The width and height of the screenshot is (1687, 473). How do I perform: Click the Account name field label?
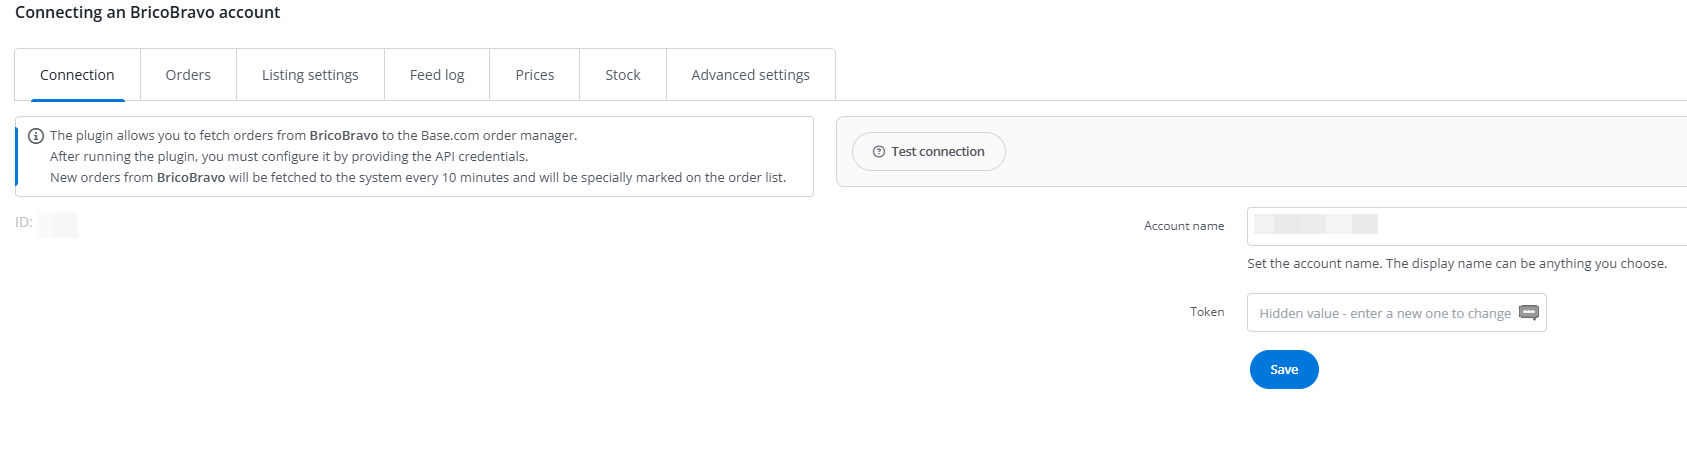coord(1184,226)
